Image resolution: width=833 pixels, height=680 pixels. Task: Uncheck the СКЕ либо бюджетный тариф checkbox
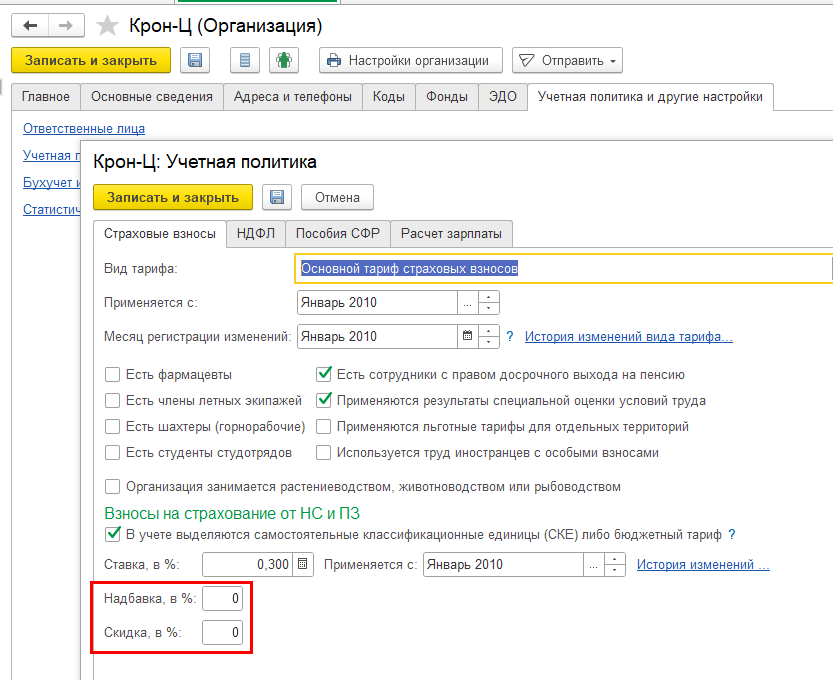click(x=113, y=534)
